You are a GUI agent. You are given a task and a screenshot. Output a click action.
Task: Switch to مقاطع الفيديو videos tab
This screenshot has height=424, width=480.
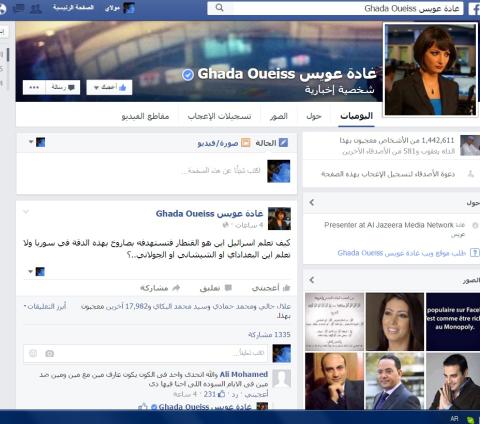coord(145,116)
